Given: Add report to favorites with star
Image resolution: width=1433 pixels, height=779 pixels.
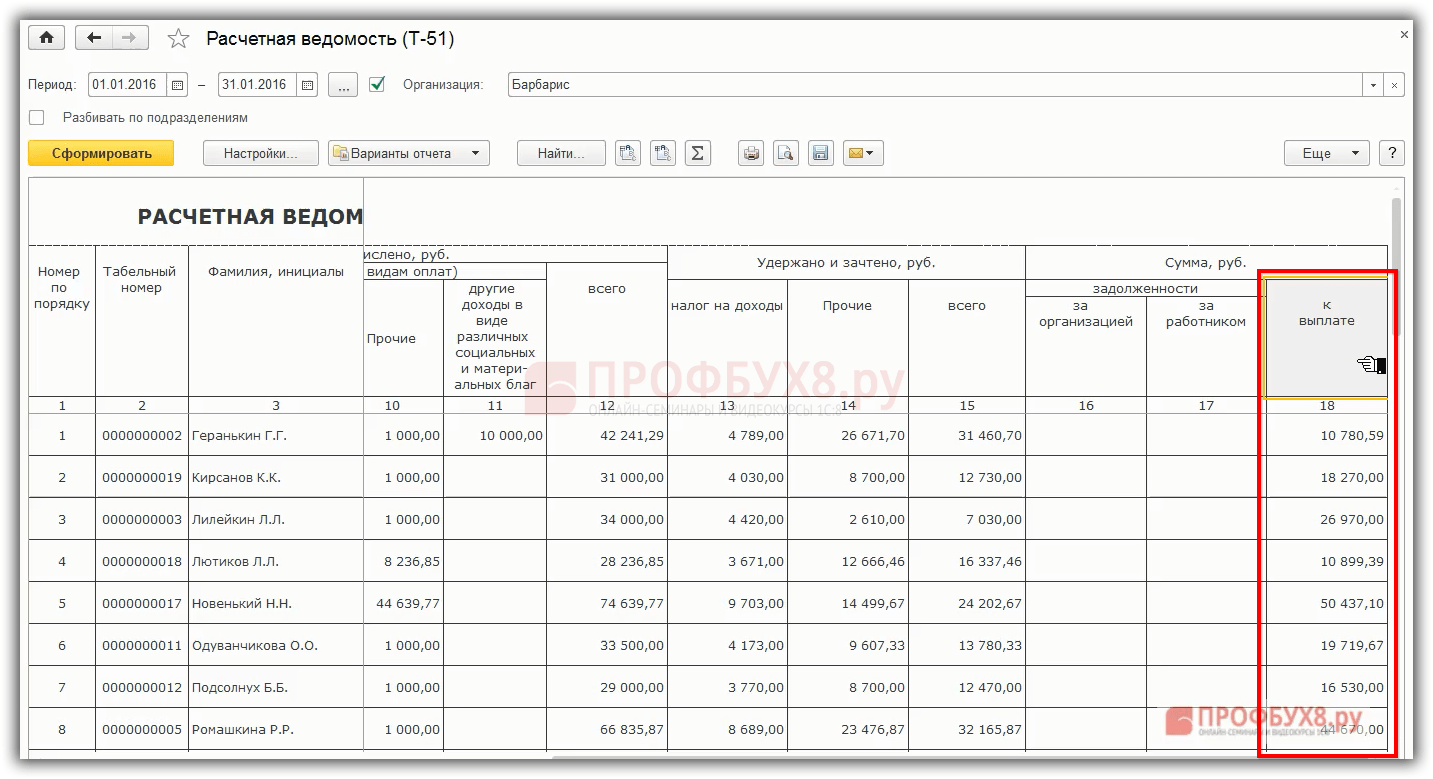Looking at the screenshot, I should click(x=178, y=39).
